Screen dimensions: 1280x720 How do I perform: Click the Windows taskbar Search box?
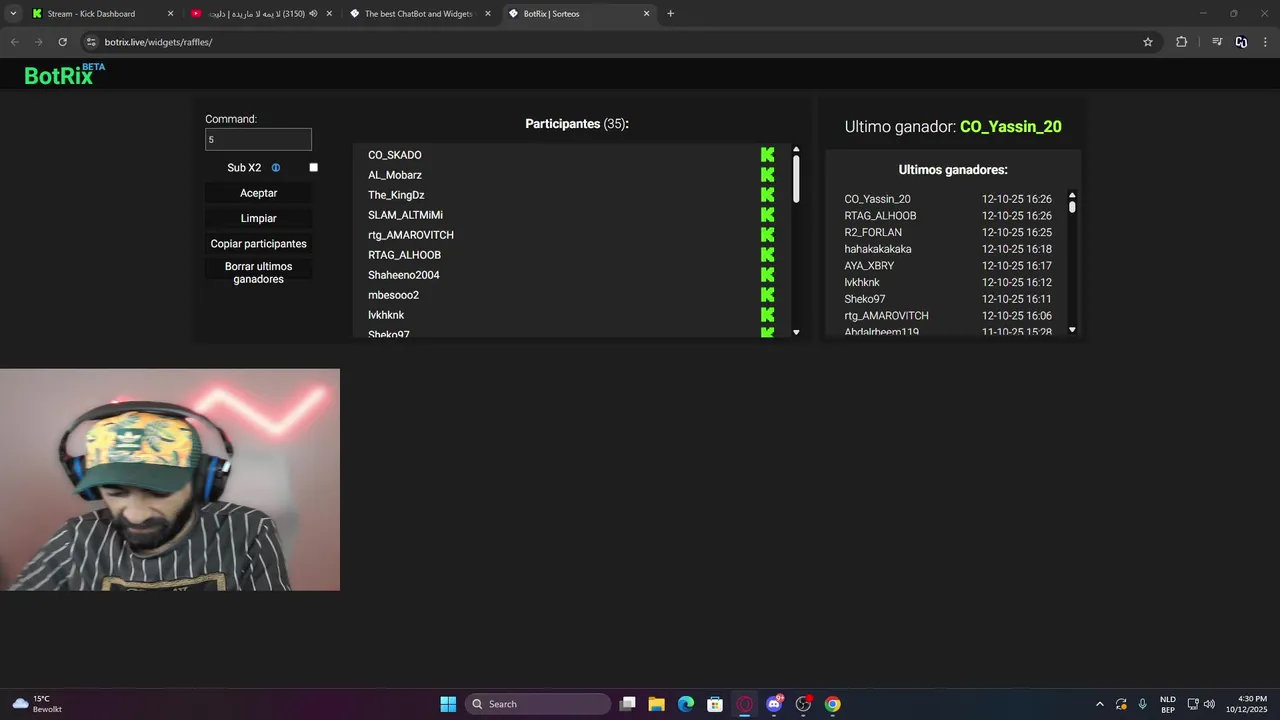pyautogui.click(x=538, y=704)
